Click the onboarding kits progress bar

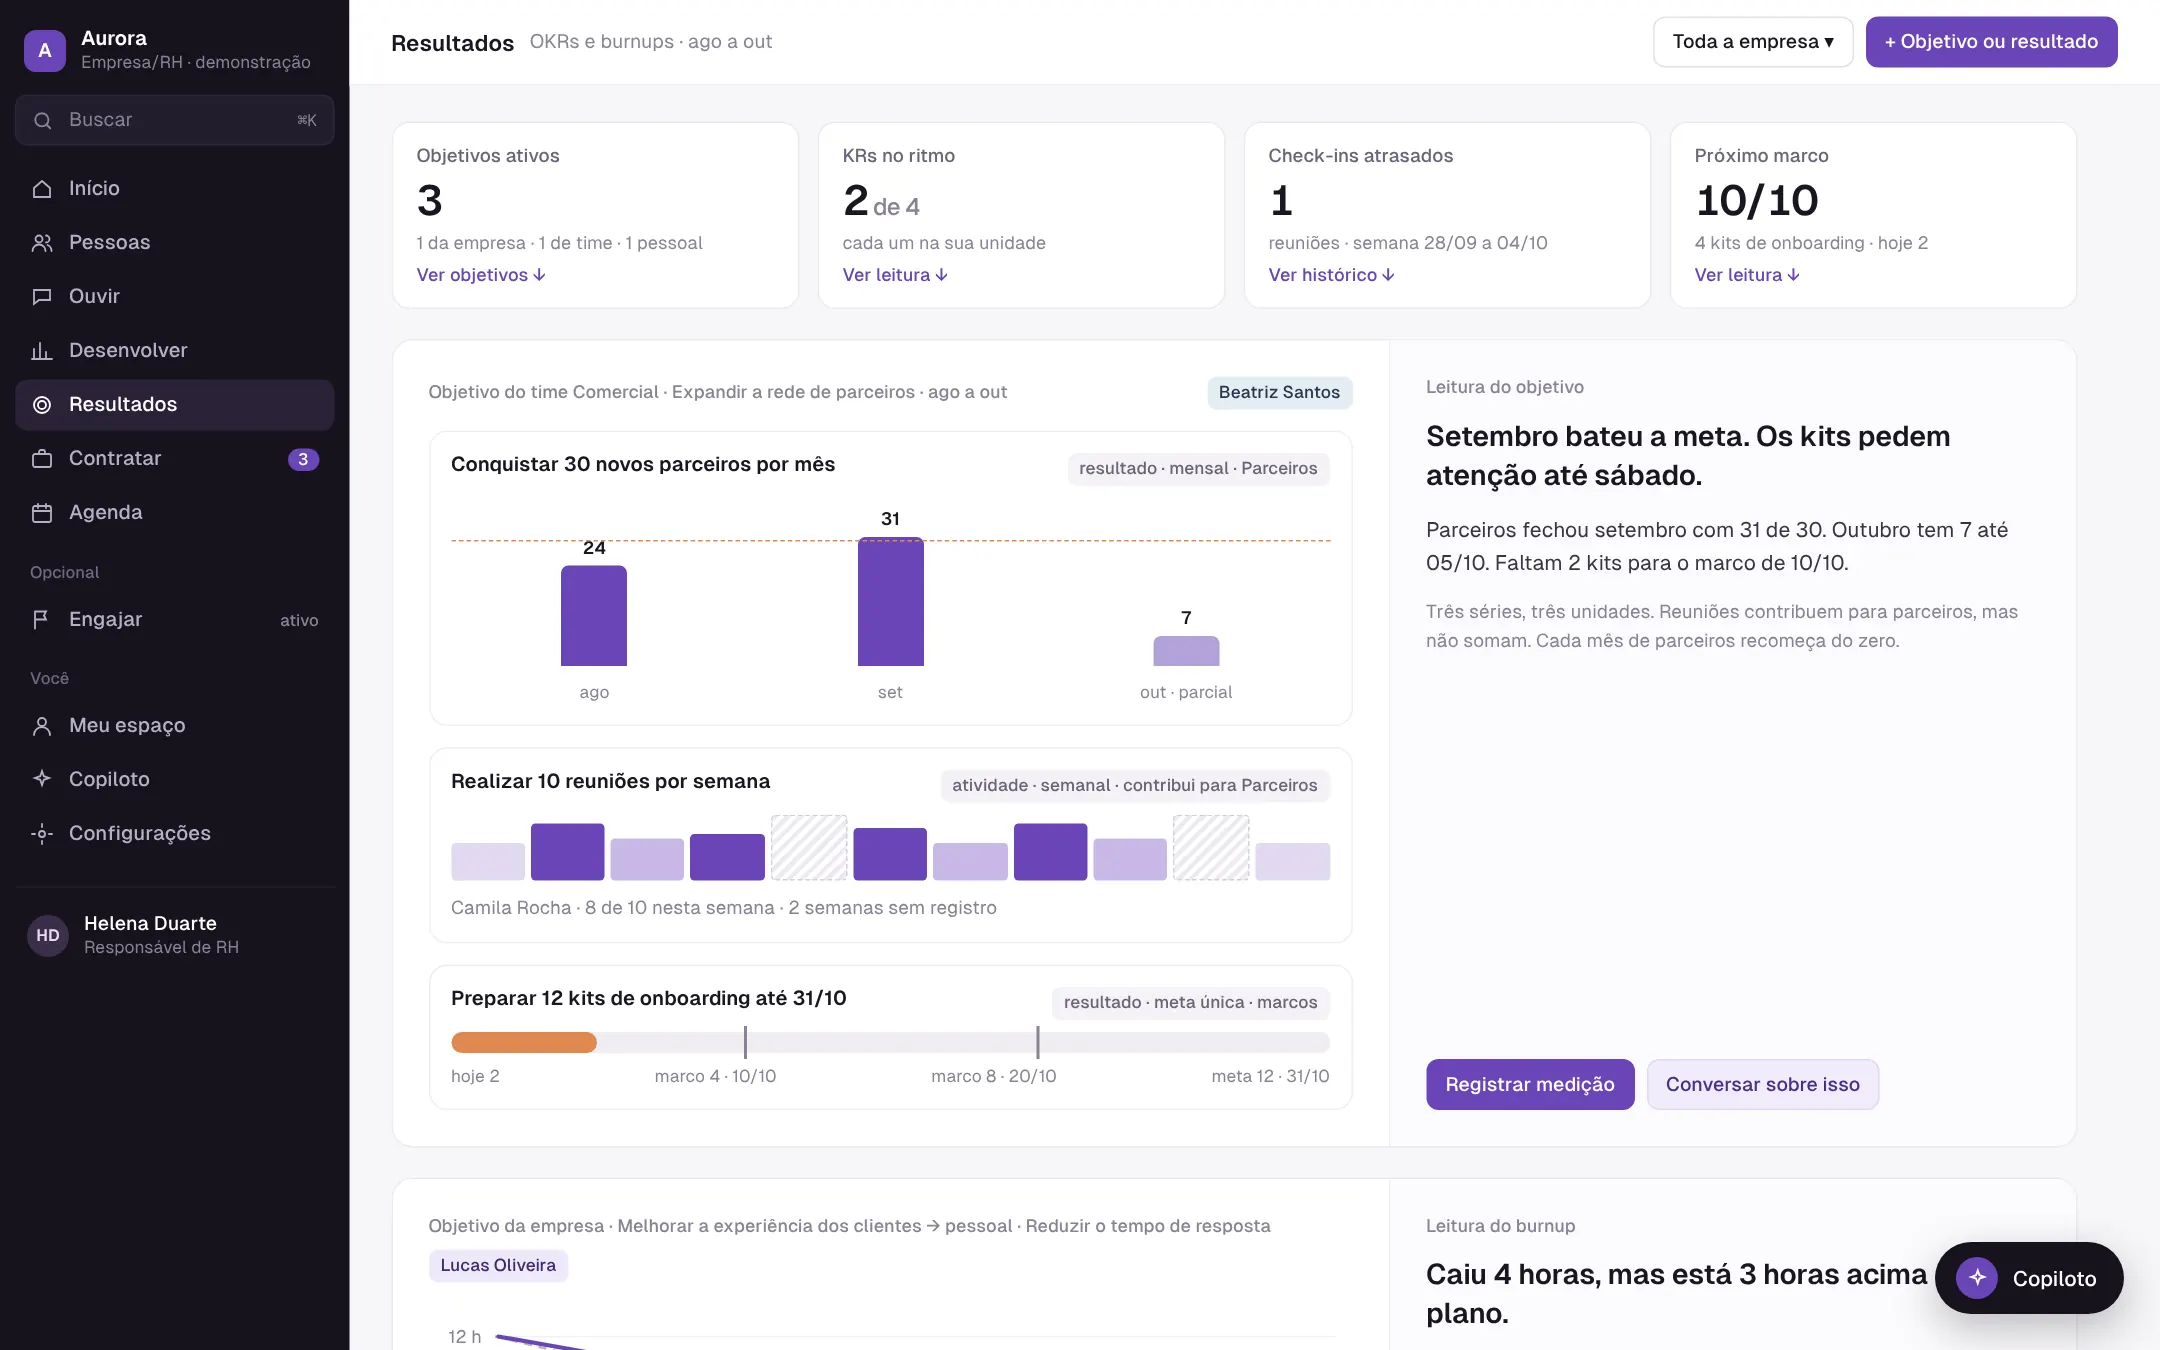click(890, 1042)
